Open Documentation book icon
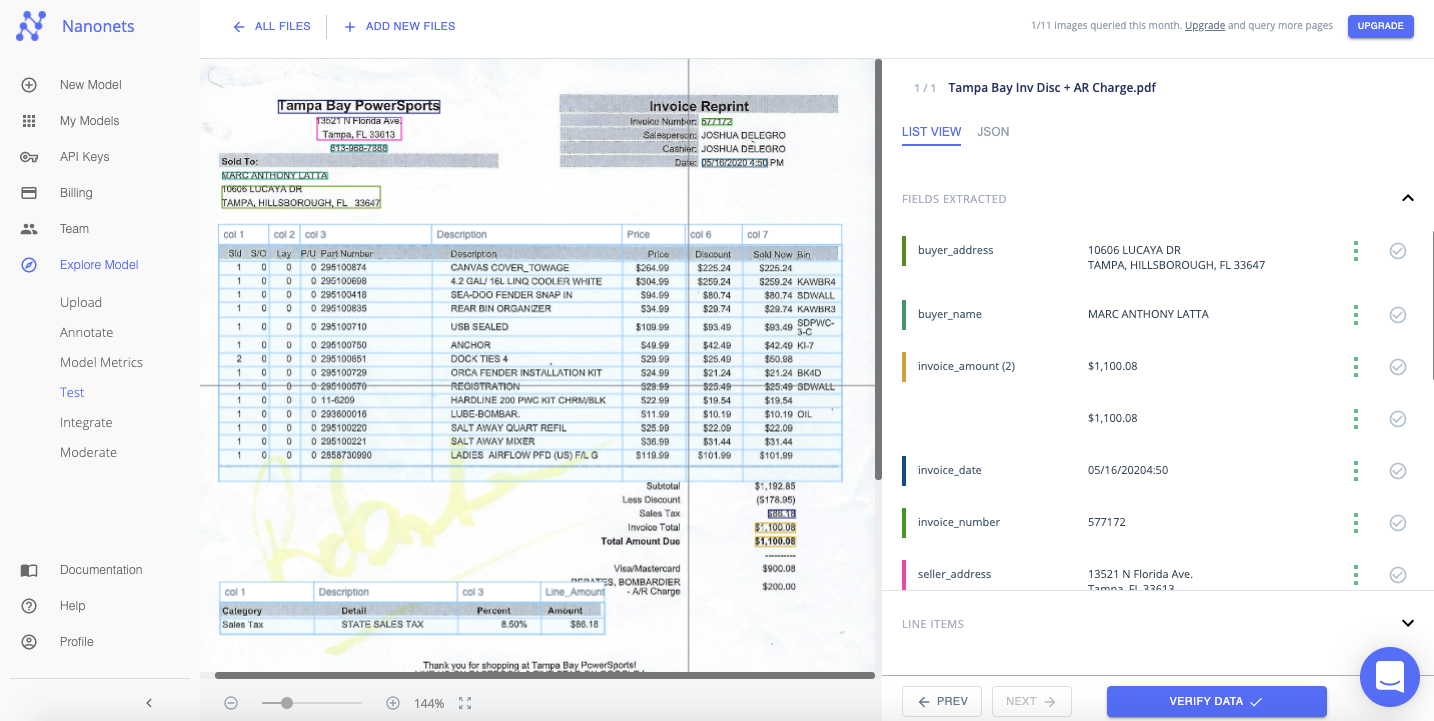1434x721 pixels. pyautogui.click(x=29, y=570)
